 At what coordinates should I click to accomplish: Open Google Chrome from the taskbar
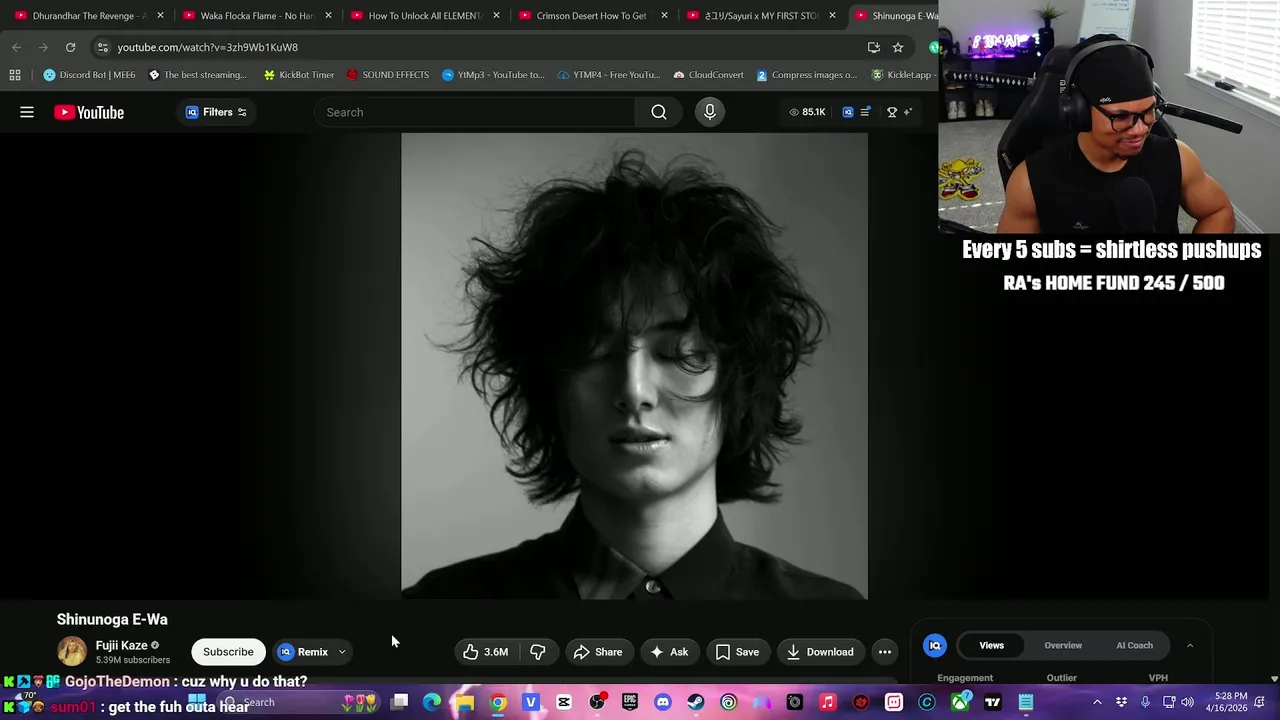pyautogui.click(x=498, y=702)
